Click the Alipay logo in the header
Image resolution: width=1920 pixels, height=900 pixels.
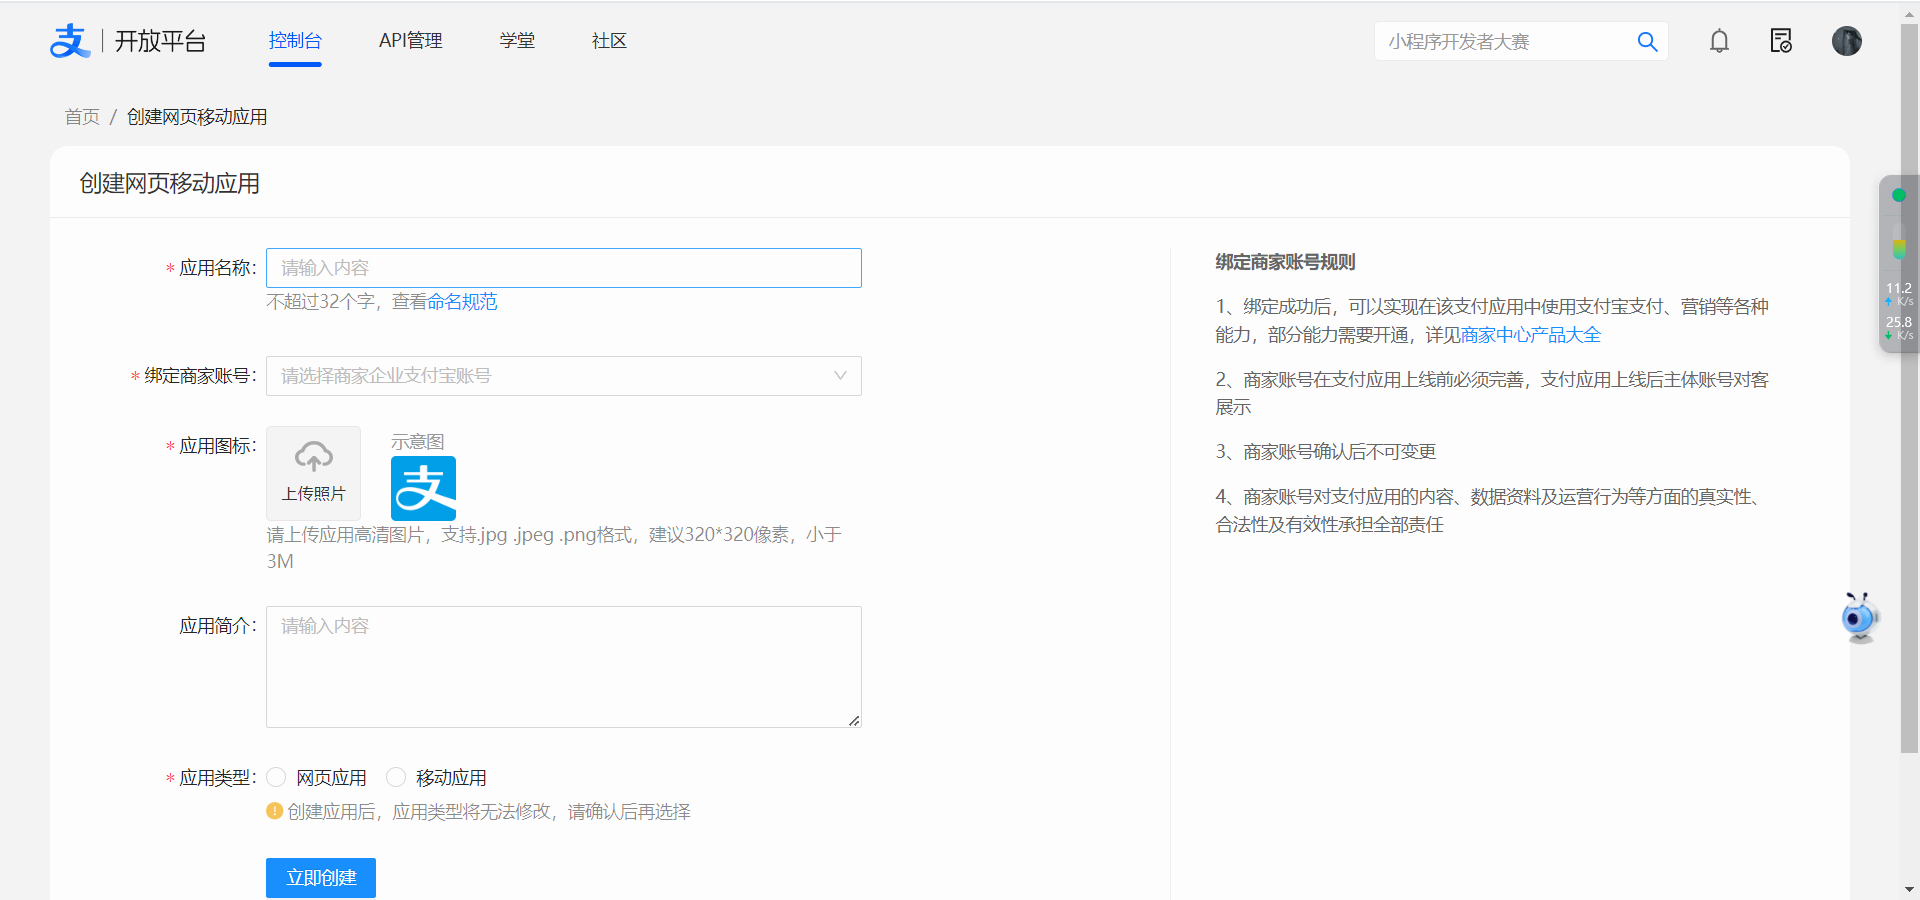(x=70, y=41)
